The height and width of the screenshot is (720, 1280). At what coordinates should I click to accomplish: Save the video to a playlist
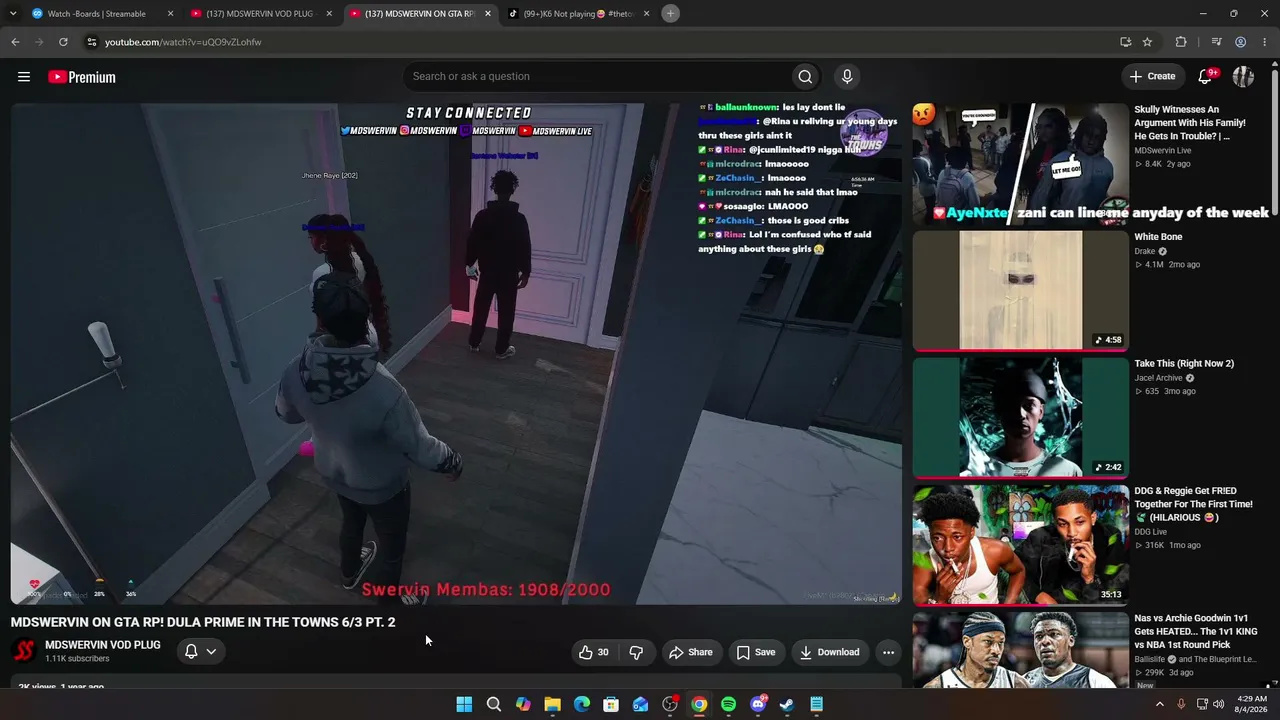[756, 652]
